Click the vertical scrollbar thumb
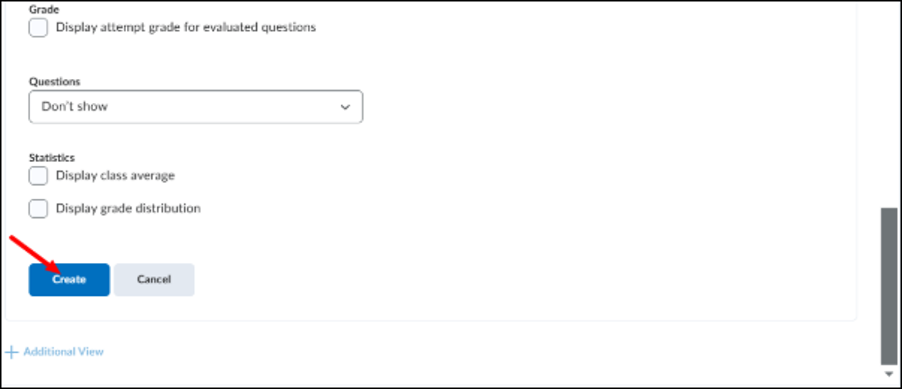902x390 pixels. tap(889, 286)
